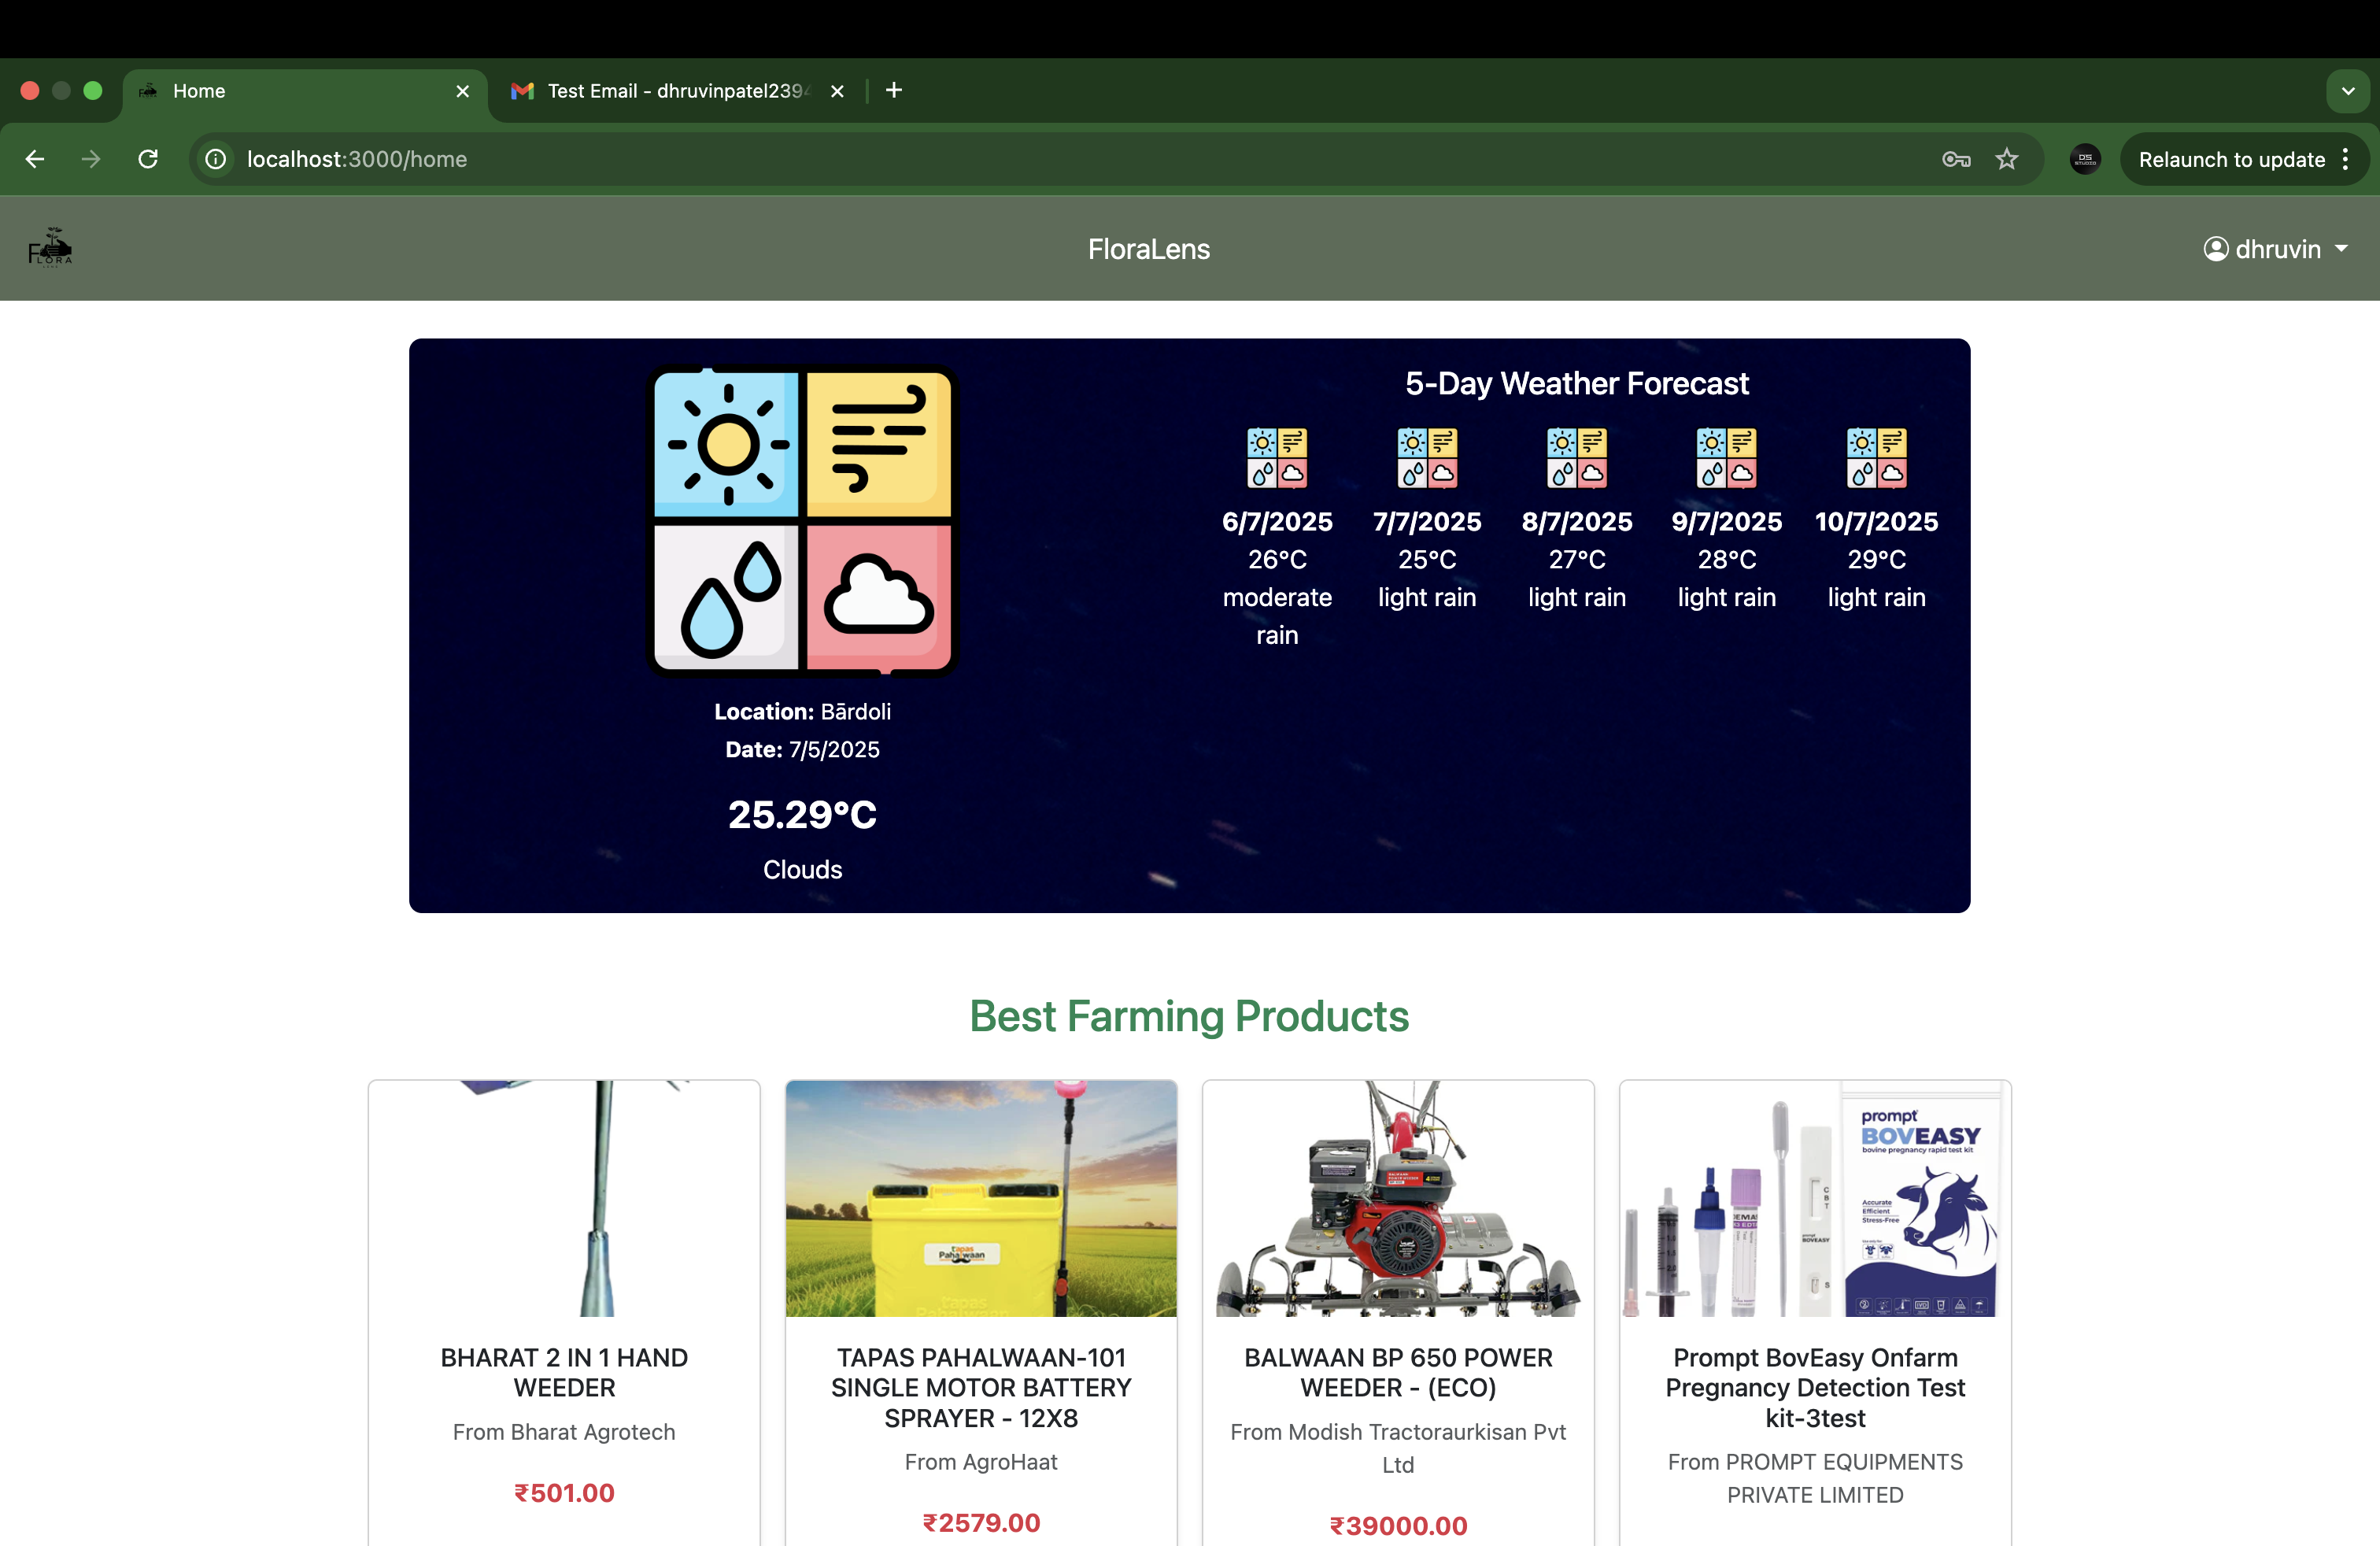Go back using the browser back arrow
Viewport: 2380px width, 1546px height.
(35, 159)
